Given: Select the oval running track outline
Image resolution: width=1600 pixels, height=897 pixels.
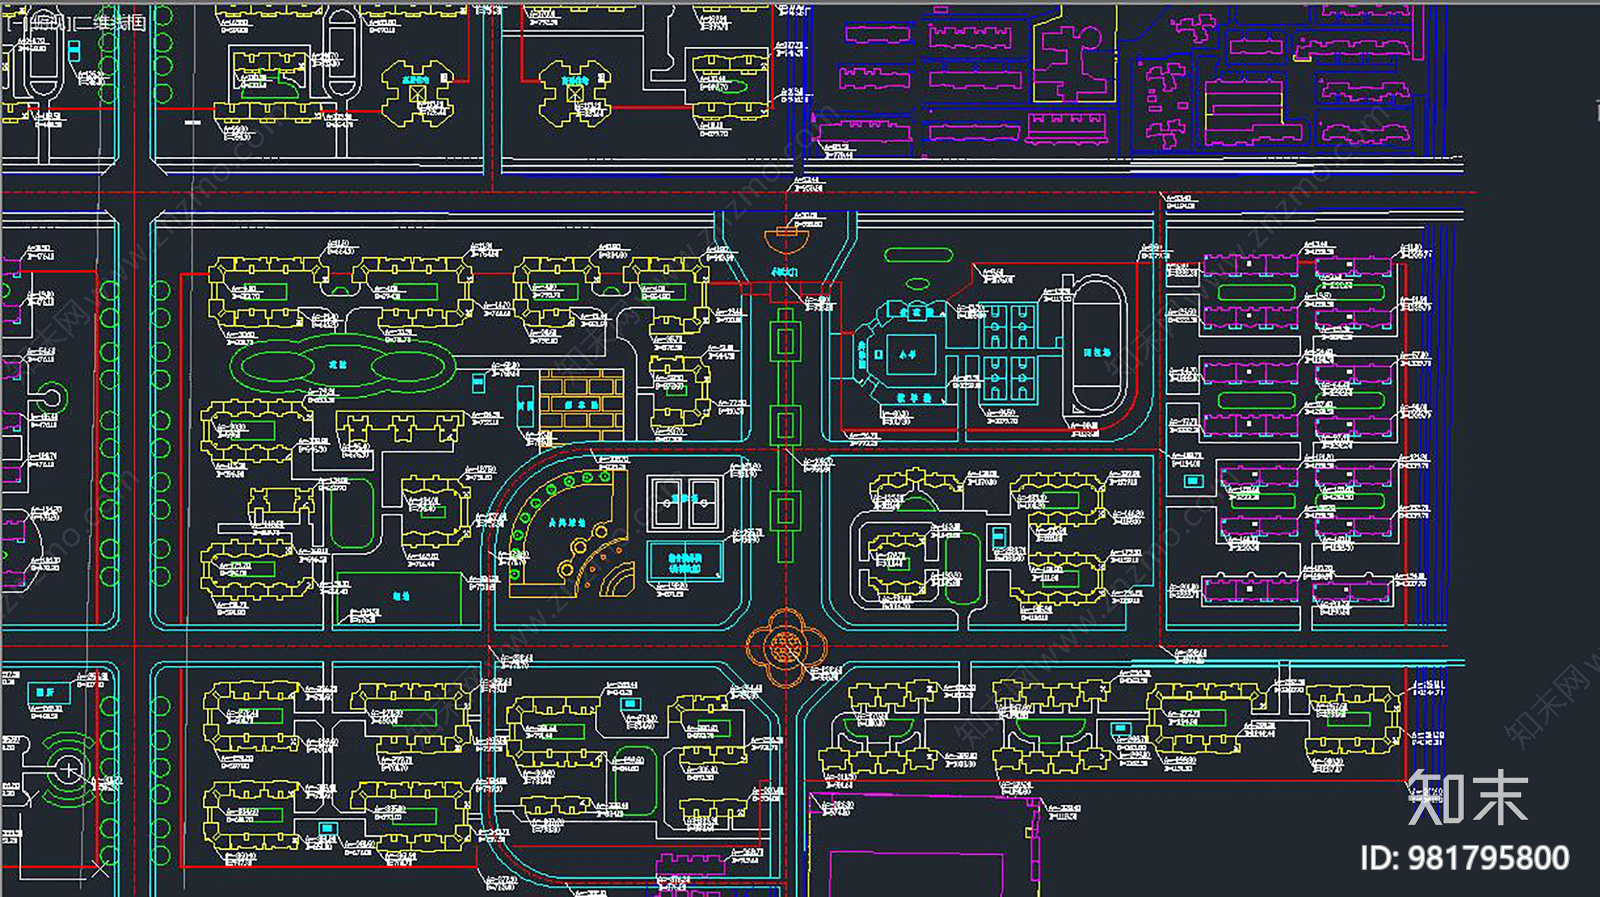Looking at the screenshot, I should (x=1097, y=347).
